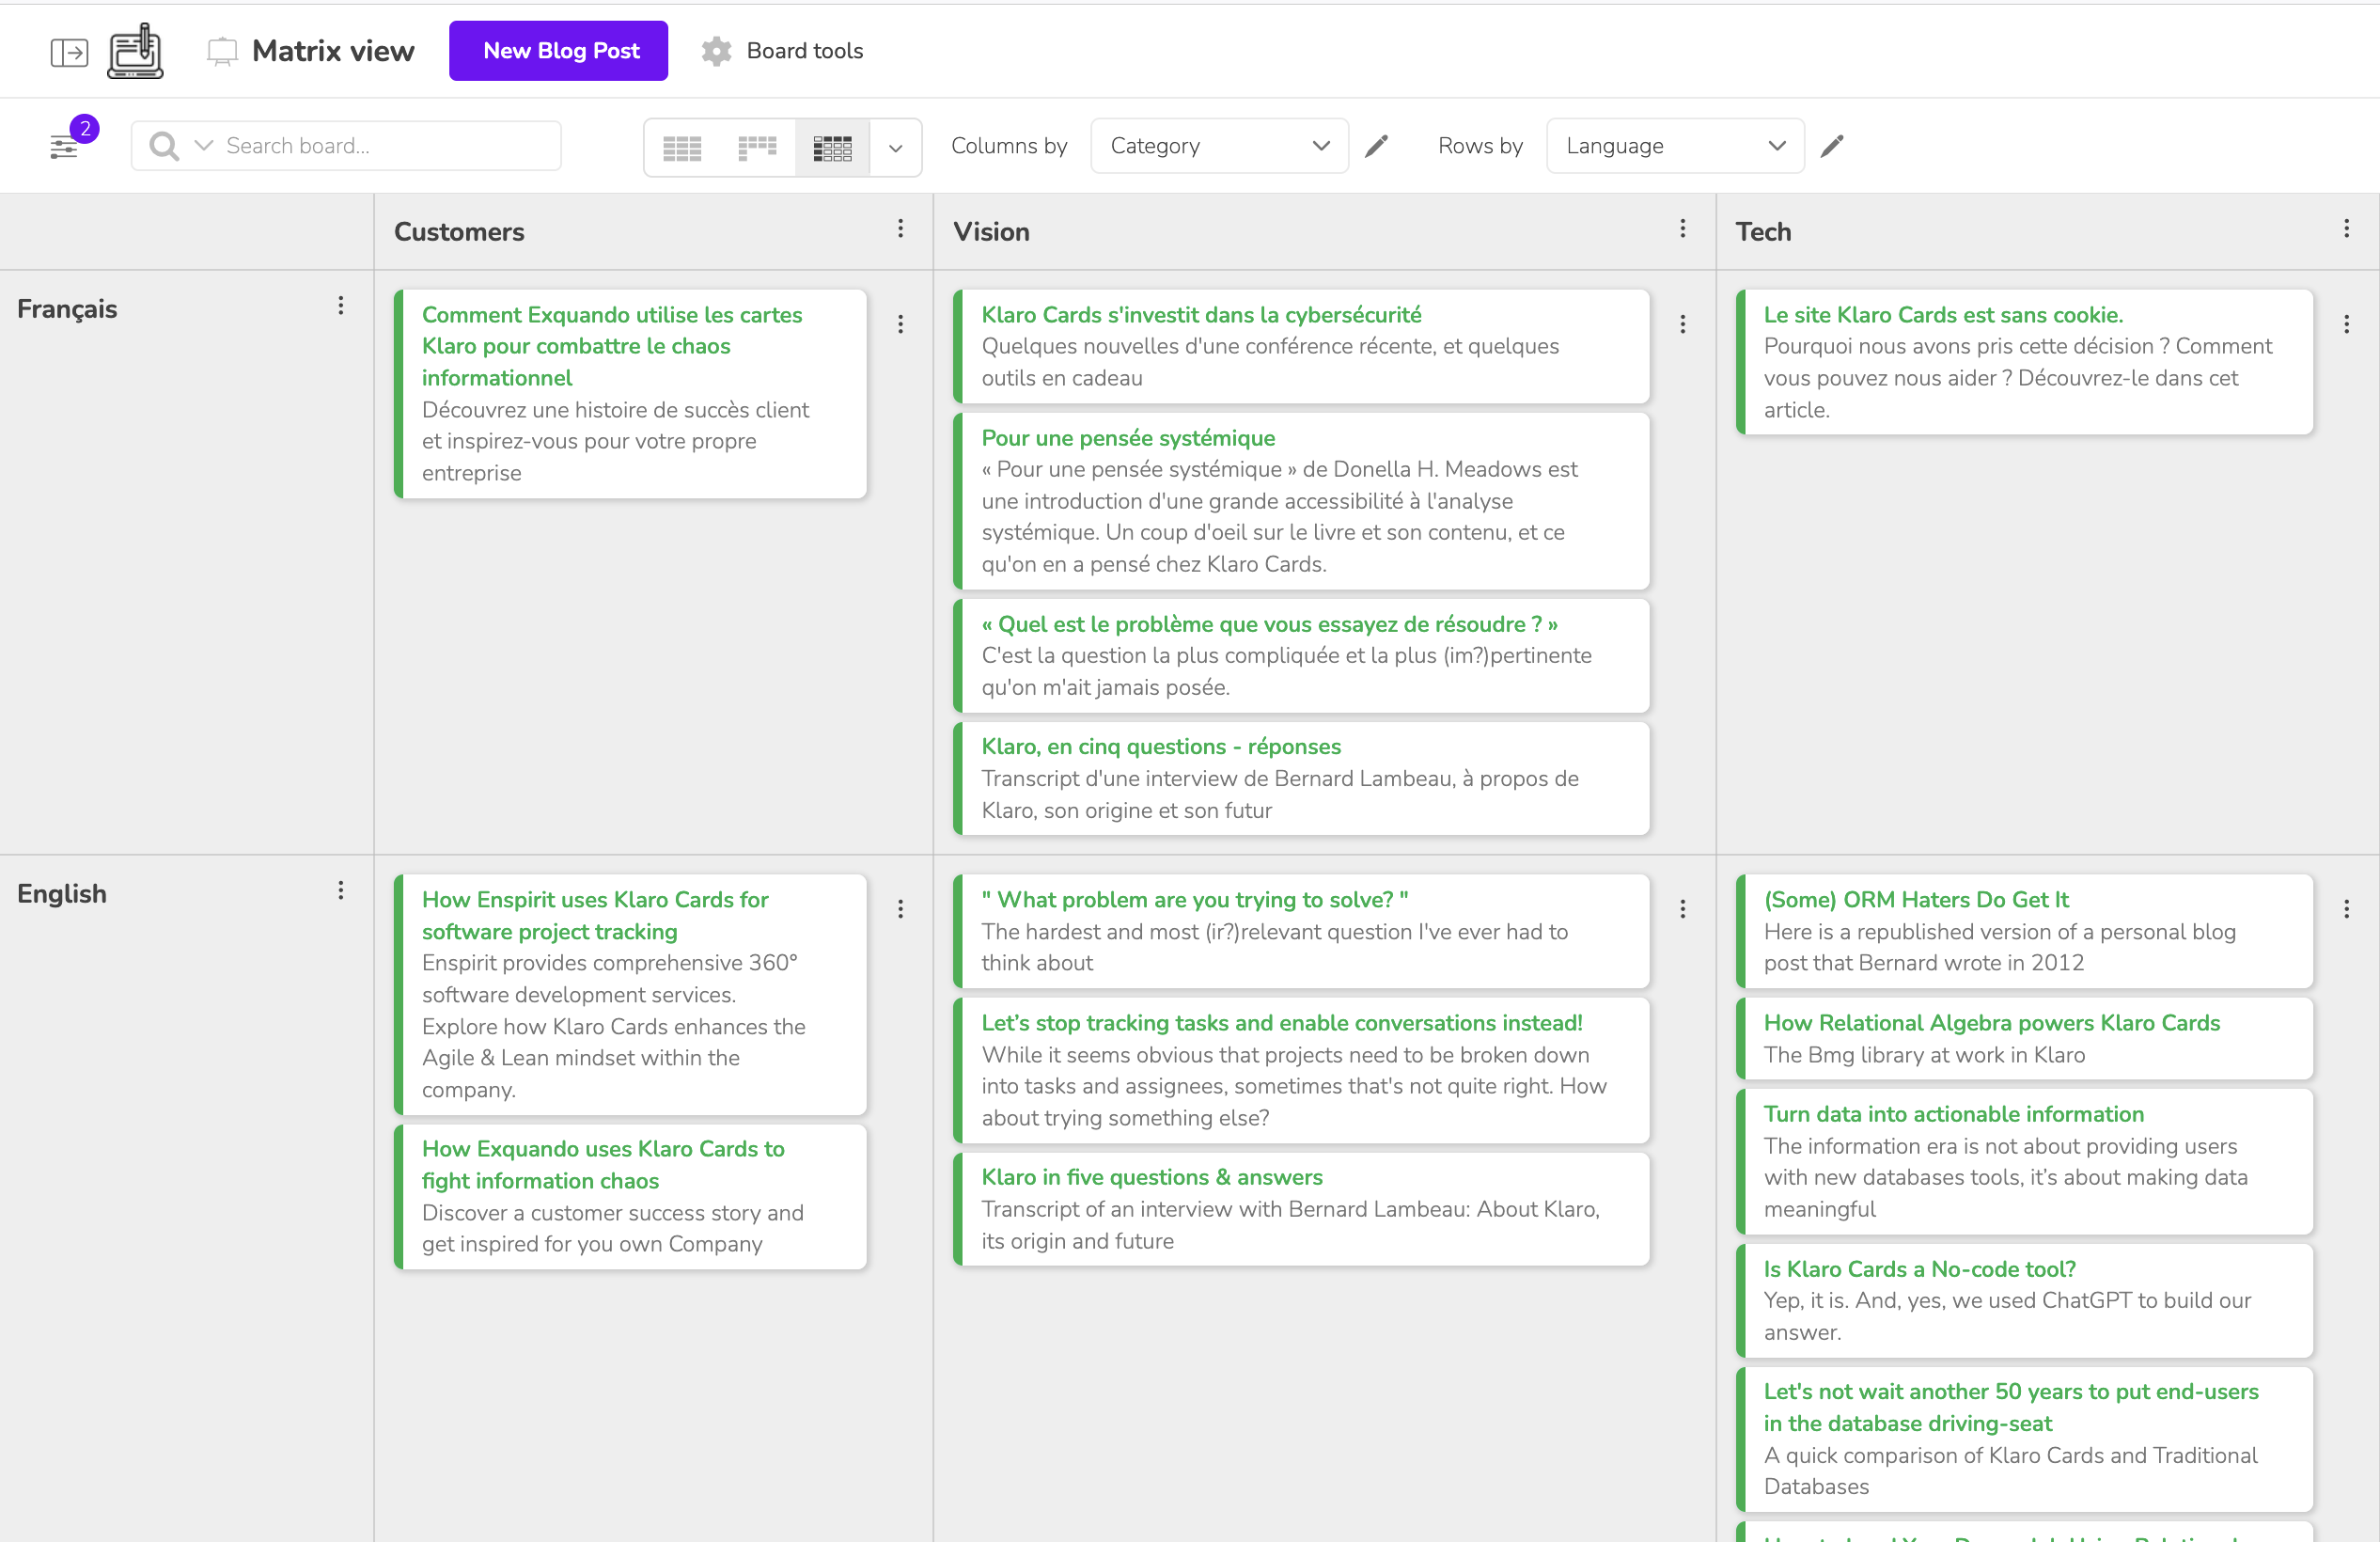Open card How Exquando uses Klaro Cards
2380x1542 pixels.
(630, 1197)
